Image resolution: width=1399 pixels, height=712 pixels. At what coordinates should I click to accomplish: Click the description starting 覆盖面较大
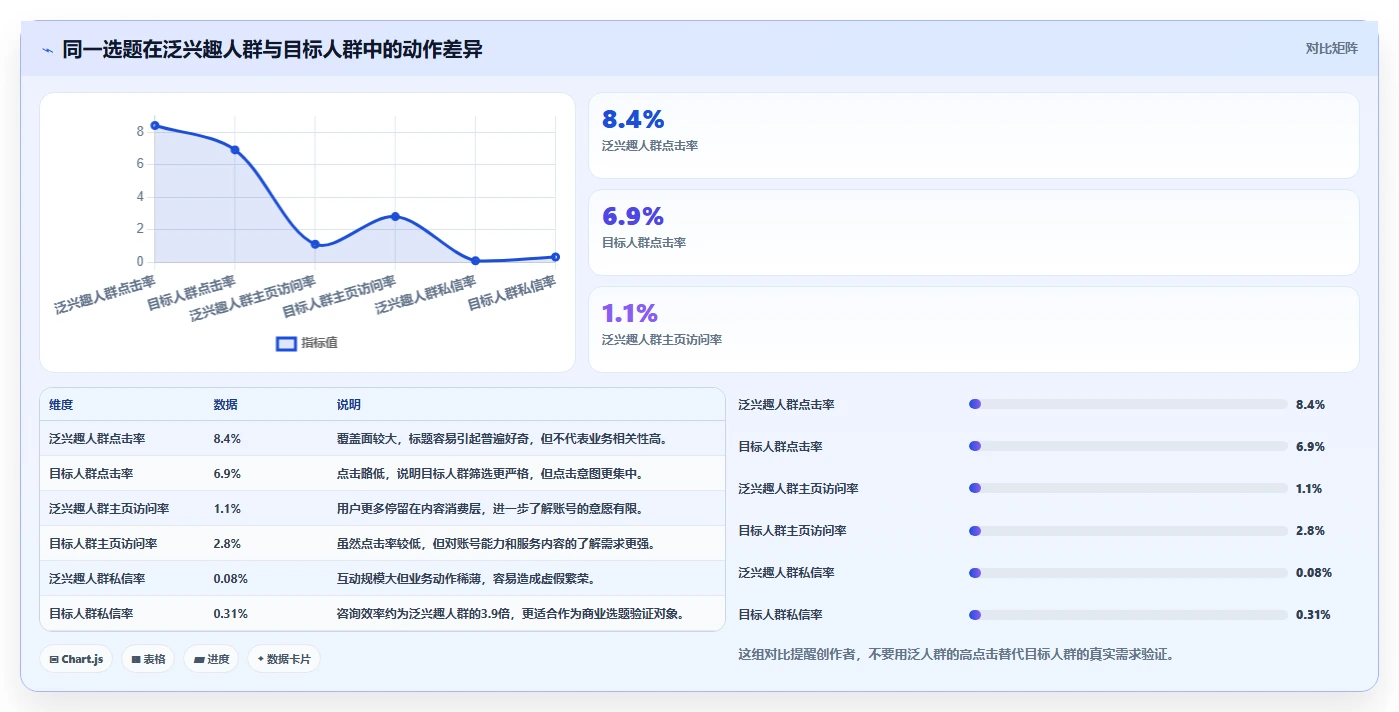[x=503, y=438]
